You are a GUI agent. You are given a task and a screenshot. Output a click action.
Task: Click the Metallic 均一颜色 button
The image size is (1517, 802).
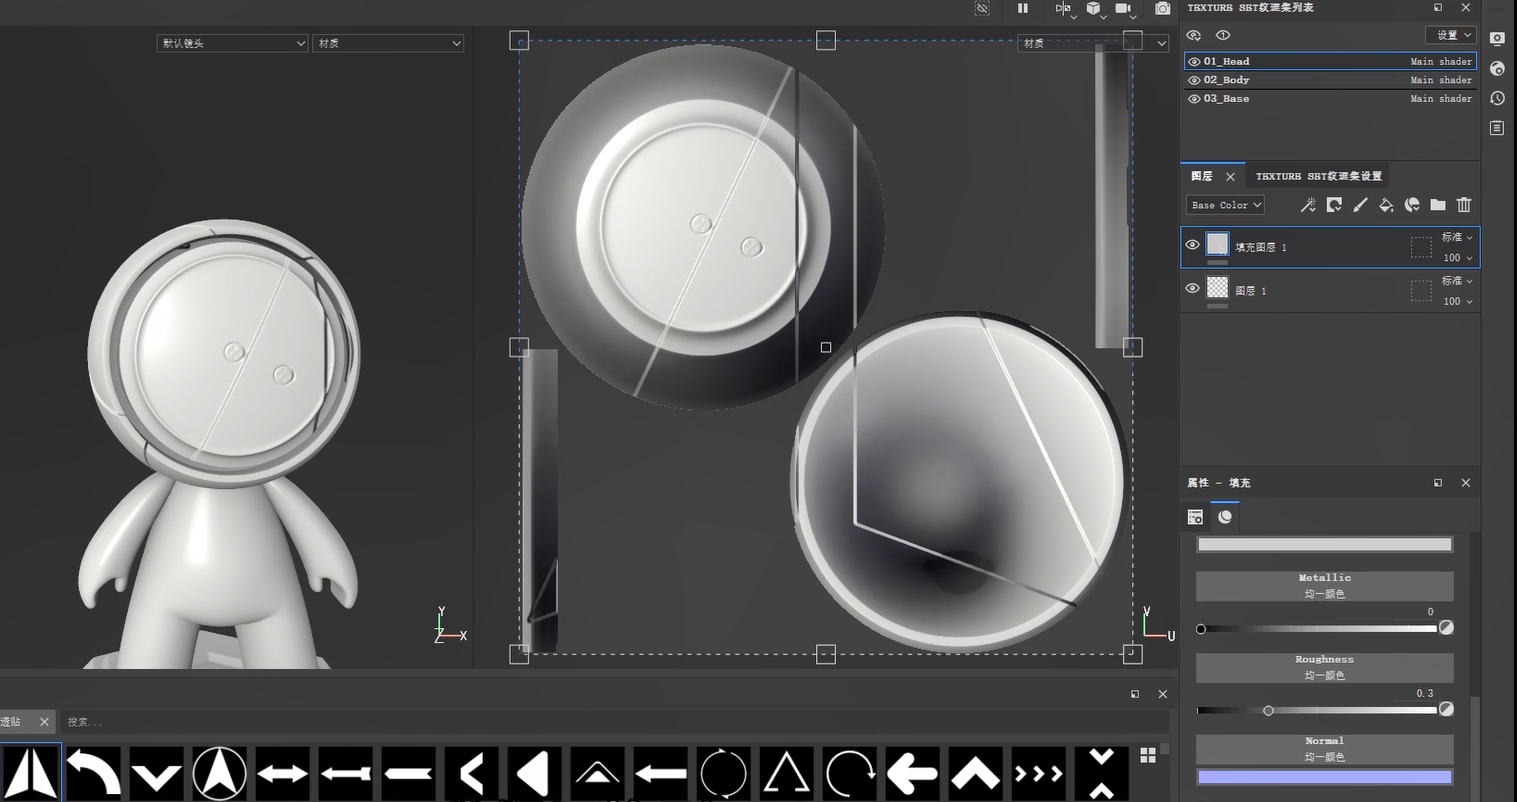tap(1324, 586)
